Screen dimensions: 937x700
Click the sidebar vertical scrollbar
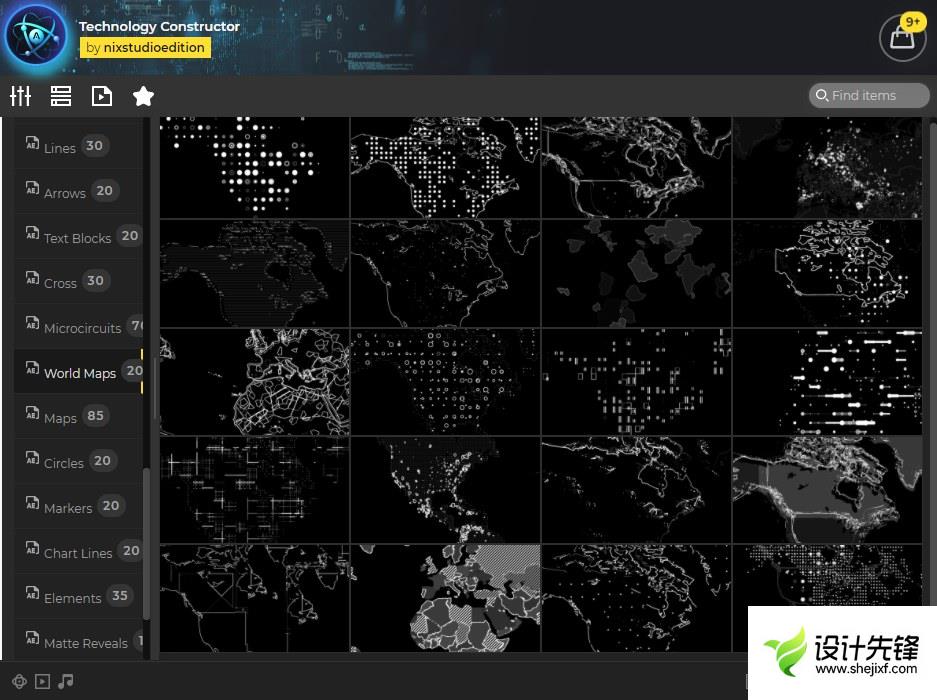pos(148,540)
